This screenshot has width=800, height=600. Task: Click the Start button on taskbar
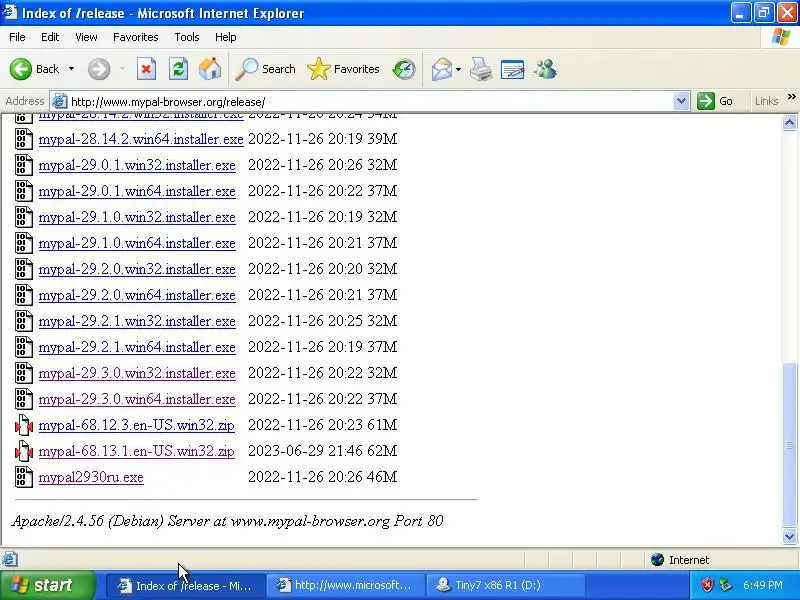[x=48, y=585]
